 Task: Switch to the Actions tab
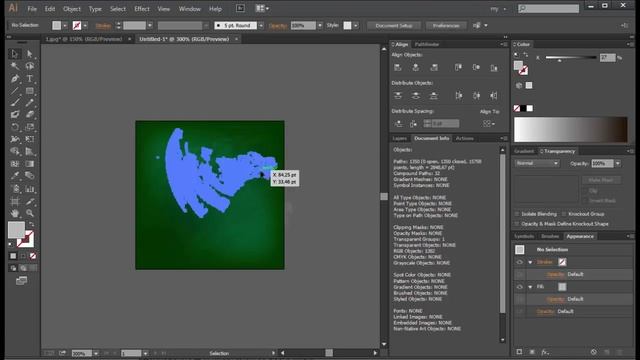[x=464, y=138]
